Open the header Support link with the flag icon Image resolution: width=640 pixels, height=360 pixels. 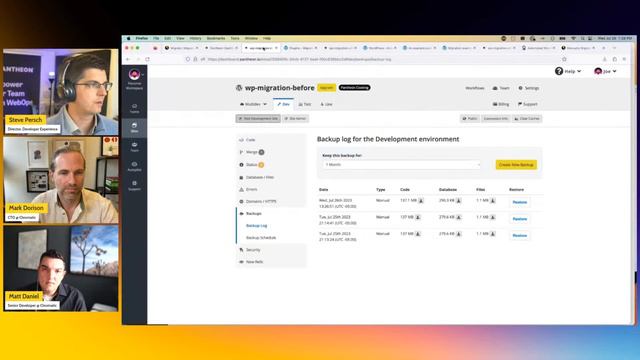[528, 104]
